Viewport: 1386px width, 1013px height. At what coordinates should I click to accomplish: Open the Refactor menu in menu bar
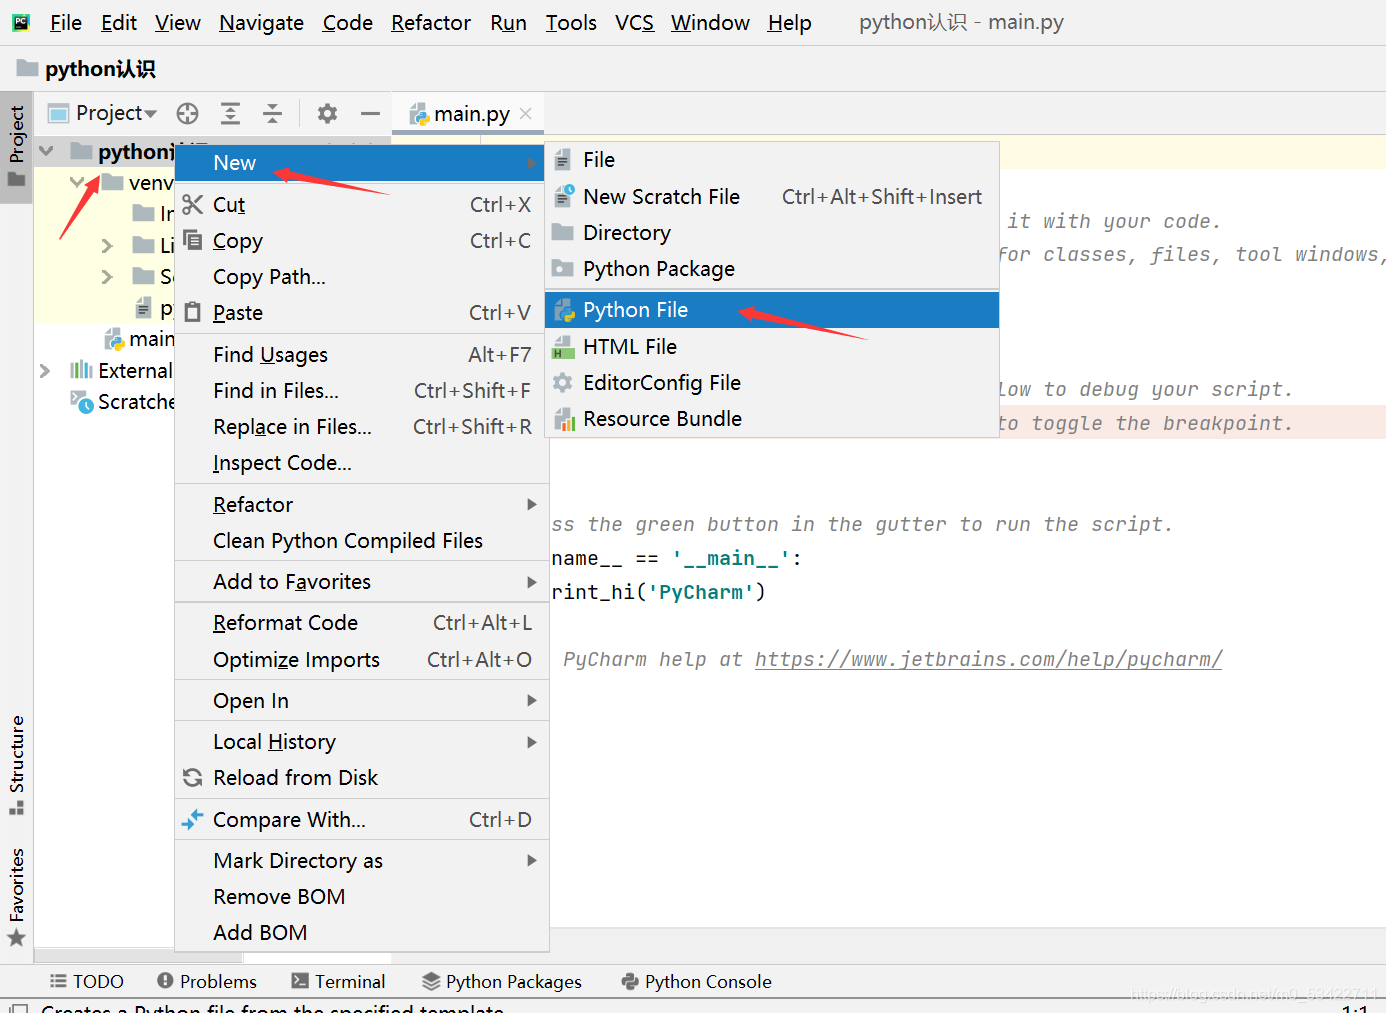click(x=431, y=22)
